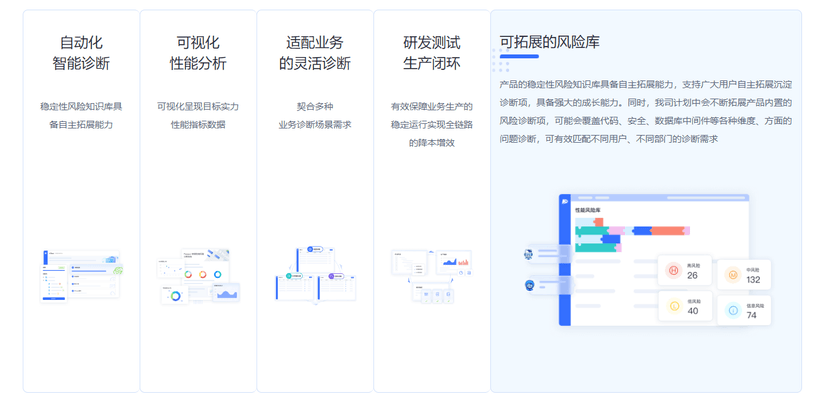Click the high-risk count 26
Image resolution: width=828 pixels, height=405 pixels.
pos(692,276)
